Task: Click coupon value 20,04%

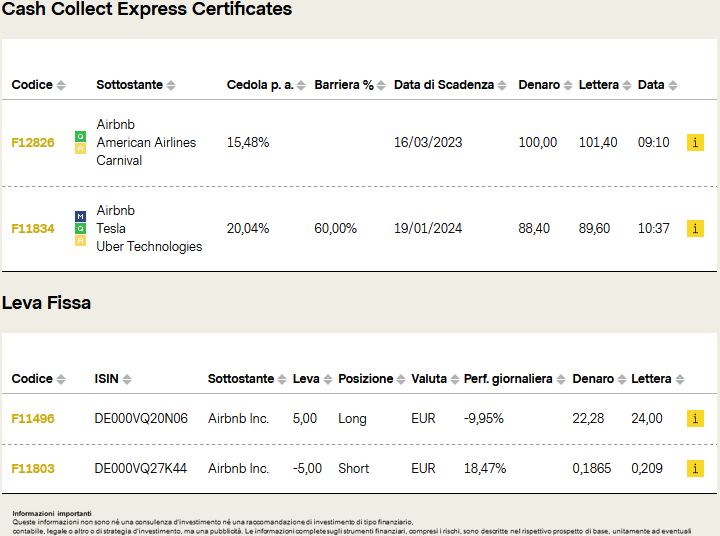Action: (x=248, y=228)
